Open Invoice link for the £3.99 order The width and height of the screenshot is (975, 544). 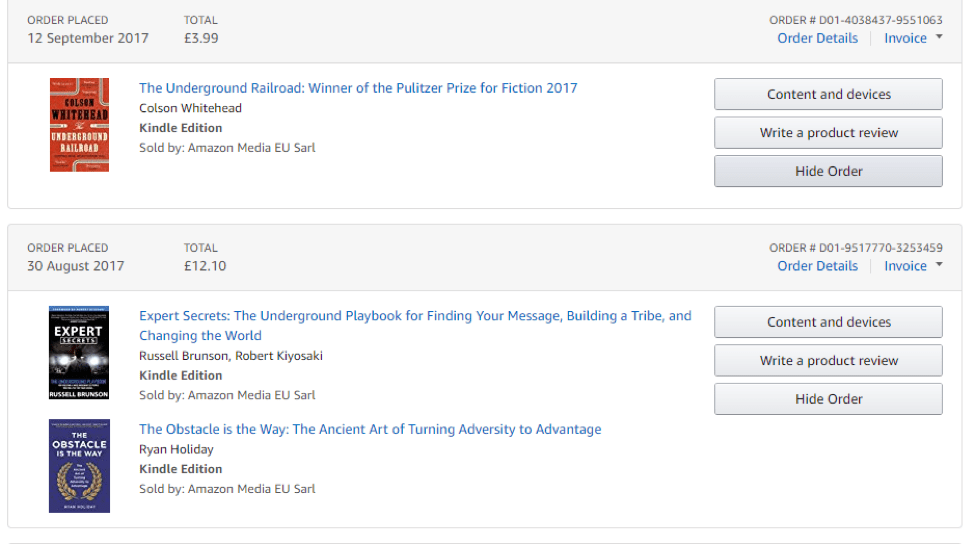pos(905,38)
